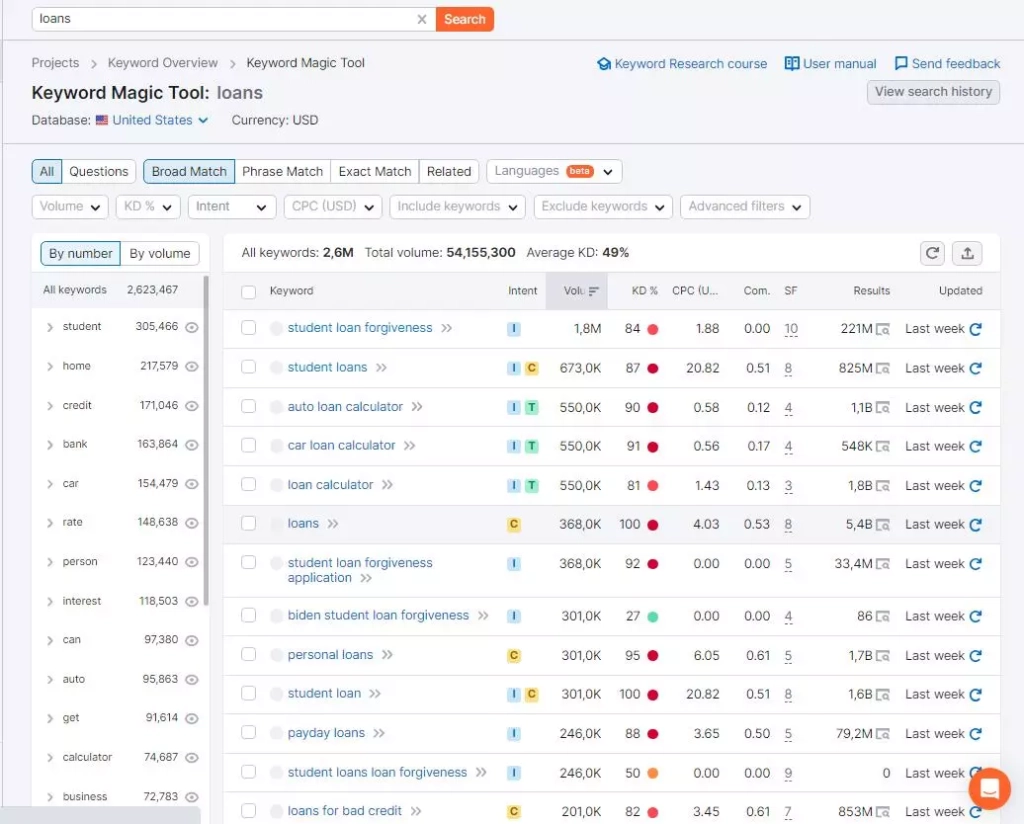Viewport: 1024px width, 824px height.
Task: Change the United States database
Action: [152, 120]
